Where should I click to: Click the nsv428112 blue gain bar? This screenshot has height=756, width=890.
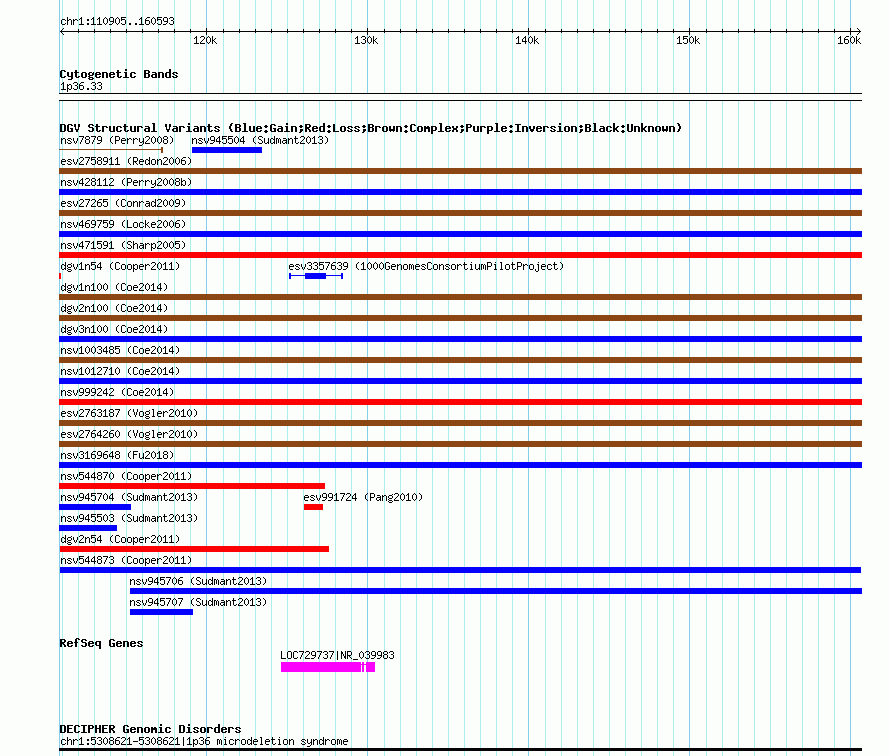tap(460, 192)
